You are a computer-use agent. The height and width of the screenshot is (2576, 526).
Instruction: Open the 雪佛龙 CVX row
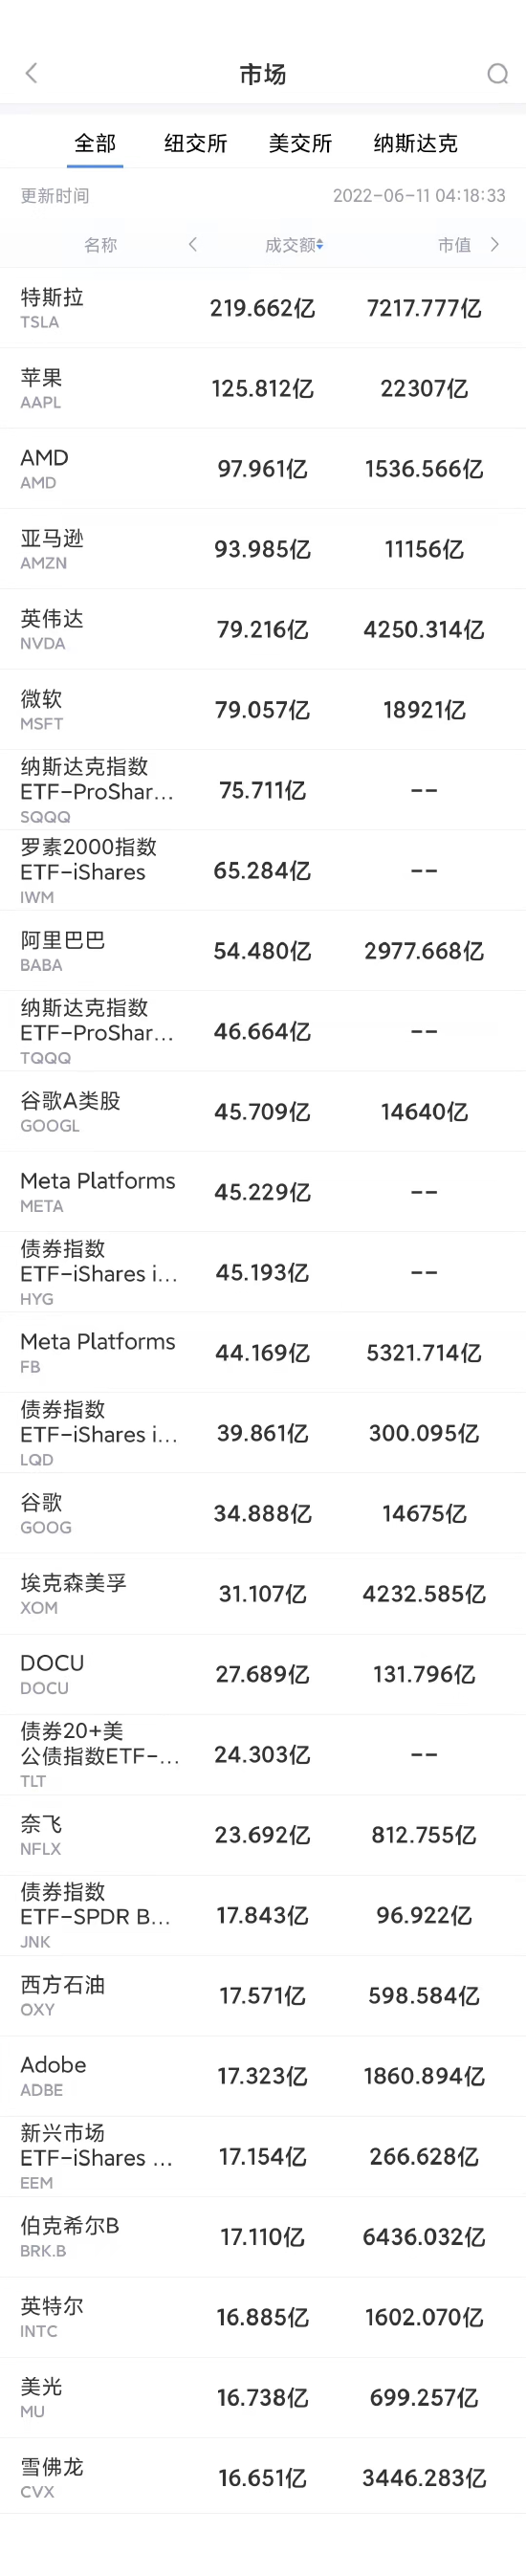(263, 2478)
